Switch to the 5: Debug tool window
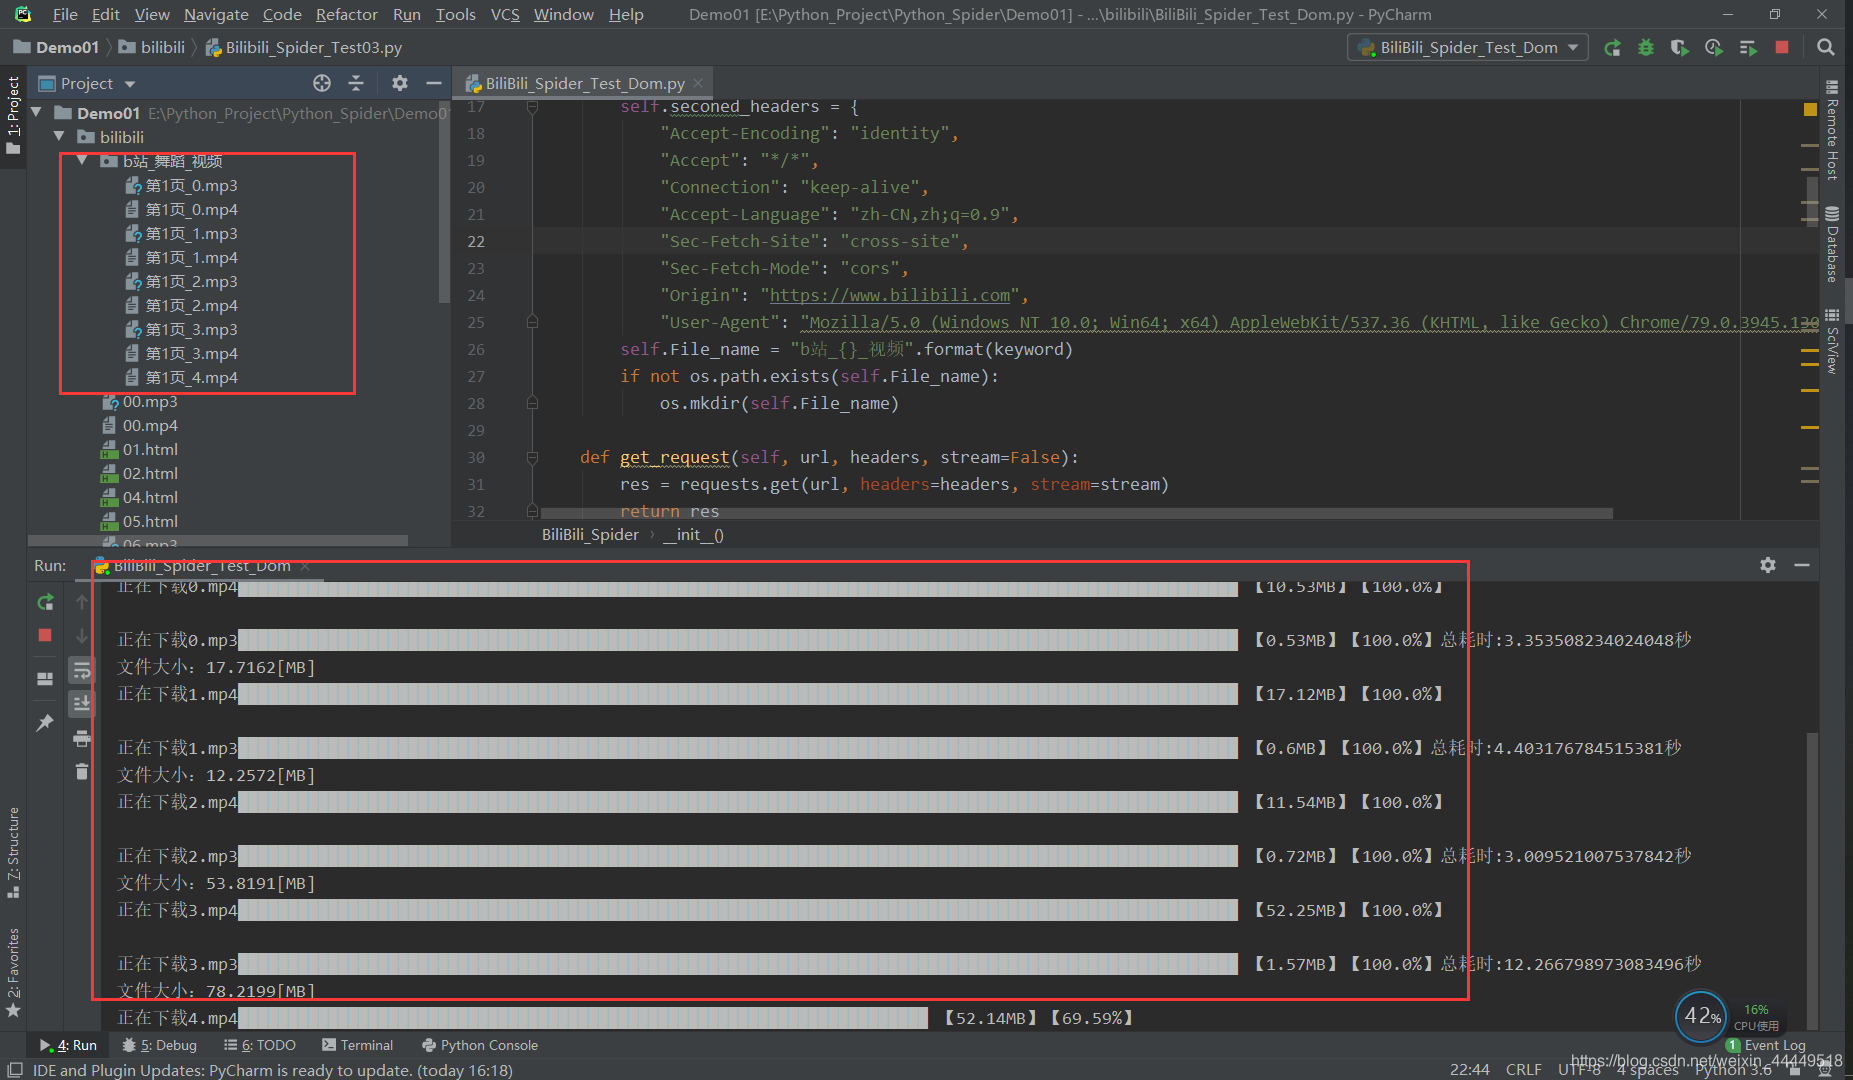This screenshot has height=1080, width=1853. [x=159, y=1045]
